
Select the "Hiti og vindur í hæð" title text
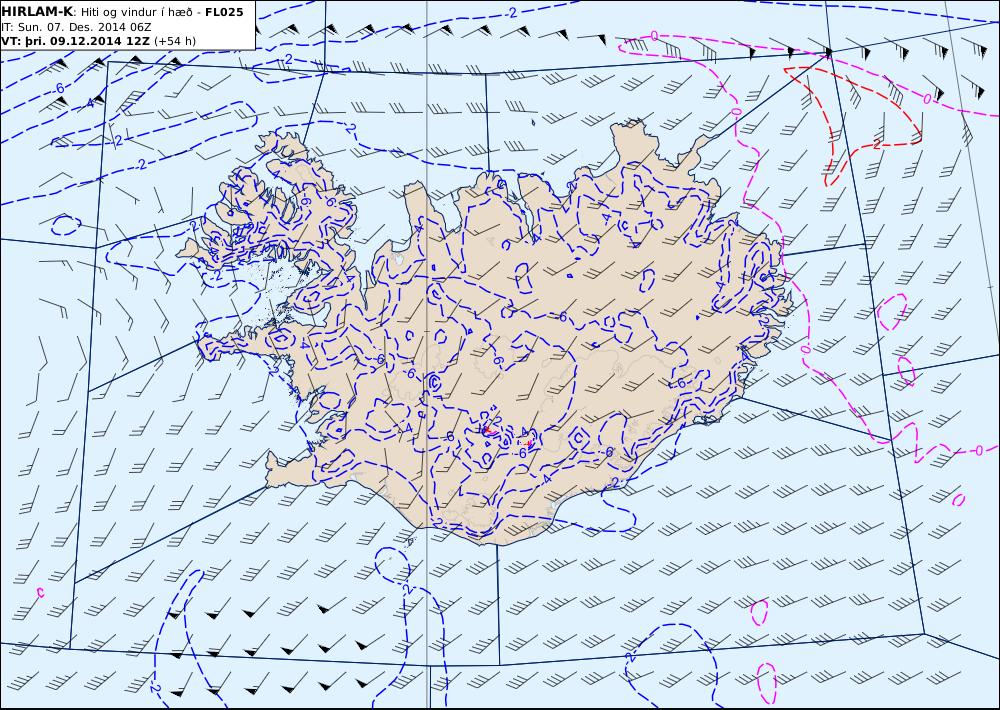click(x=136, y=13)
